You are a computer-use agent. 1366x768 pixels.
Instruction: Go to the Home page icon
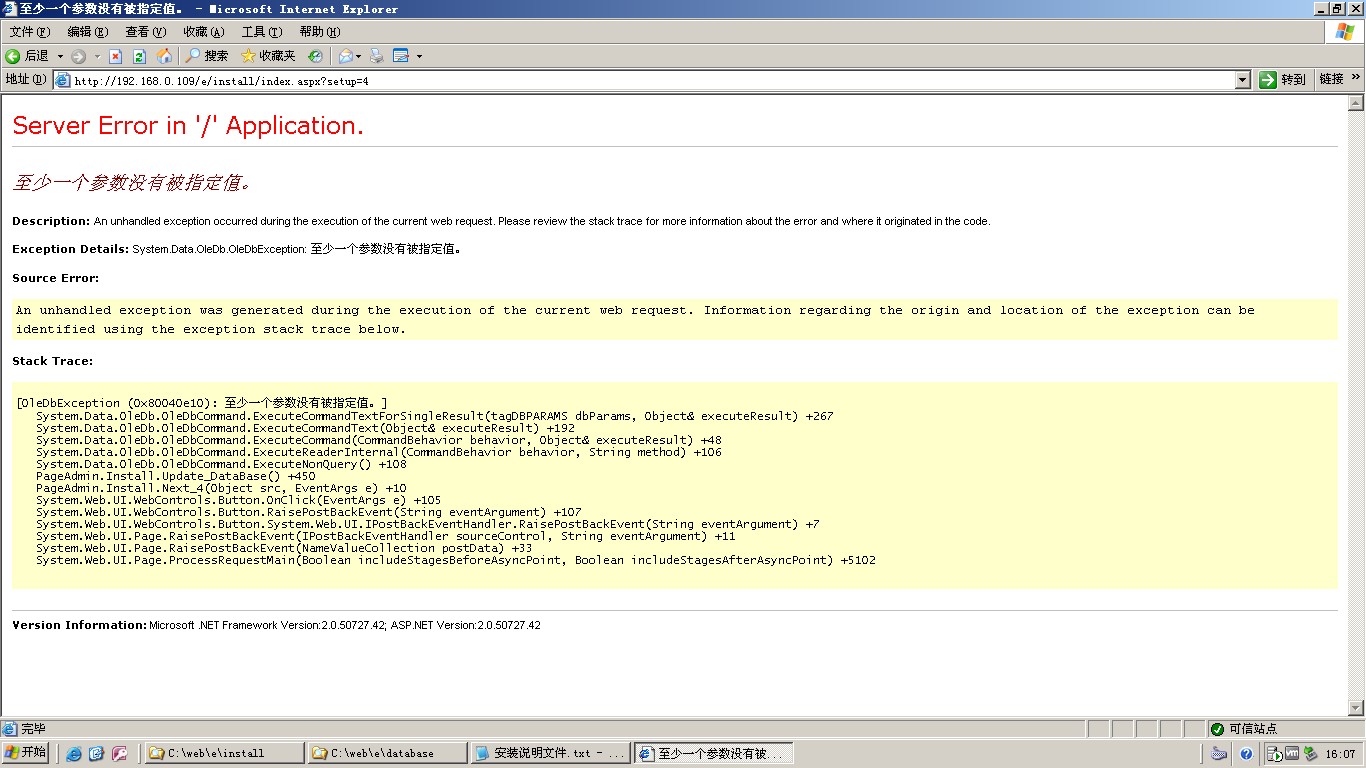(164, 56)
